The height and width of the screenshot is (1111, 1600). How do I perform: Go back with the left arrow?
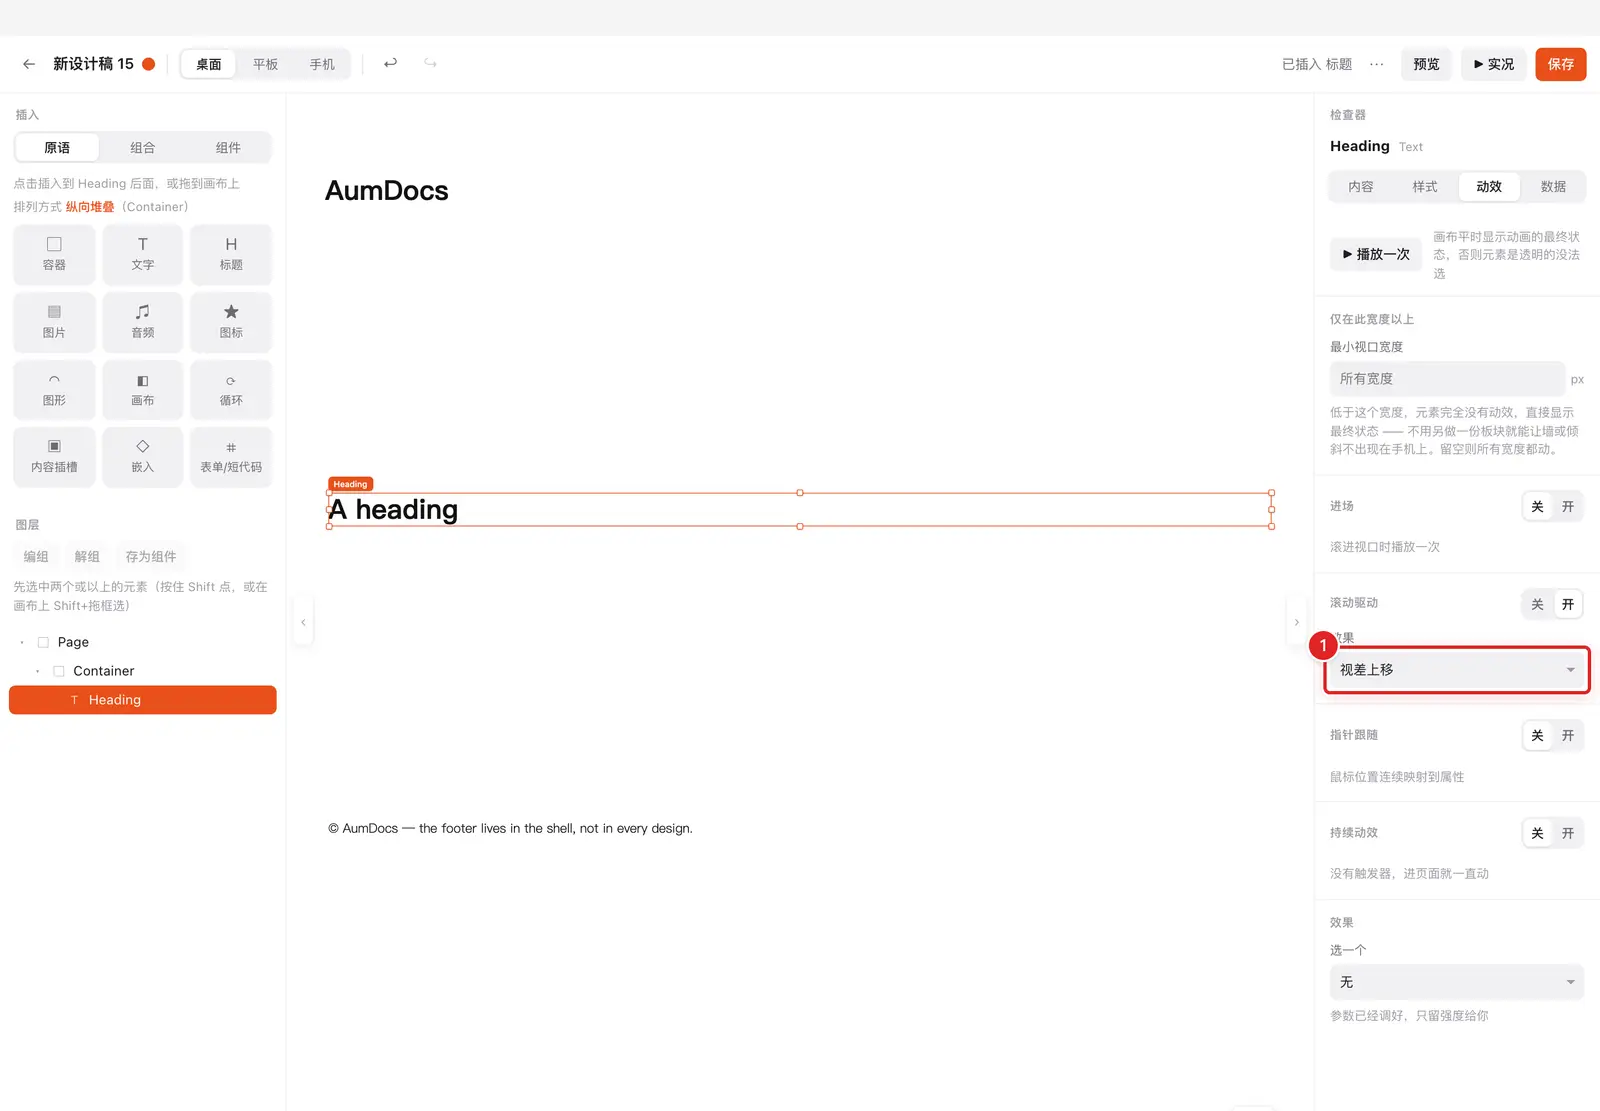29,64
